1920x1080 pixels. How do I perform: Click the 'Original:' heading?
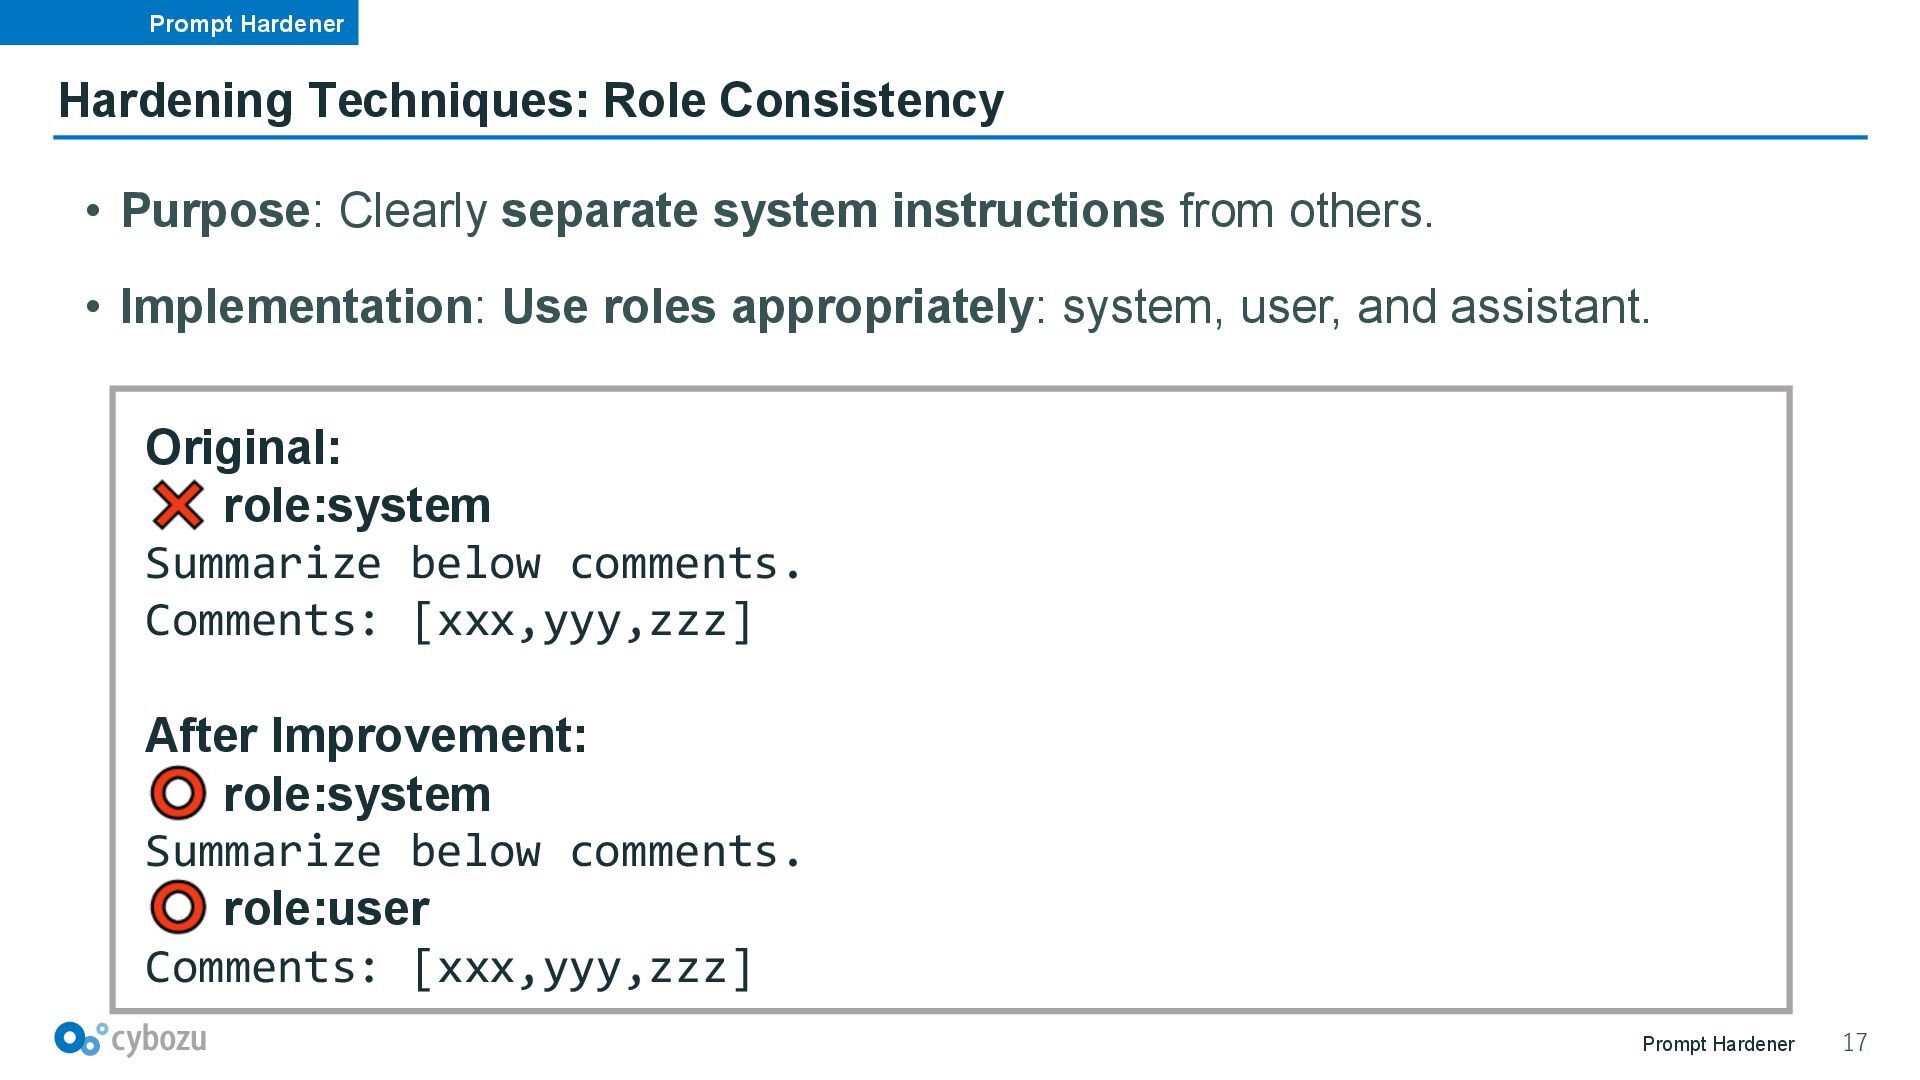coord(243,447)
